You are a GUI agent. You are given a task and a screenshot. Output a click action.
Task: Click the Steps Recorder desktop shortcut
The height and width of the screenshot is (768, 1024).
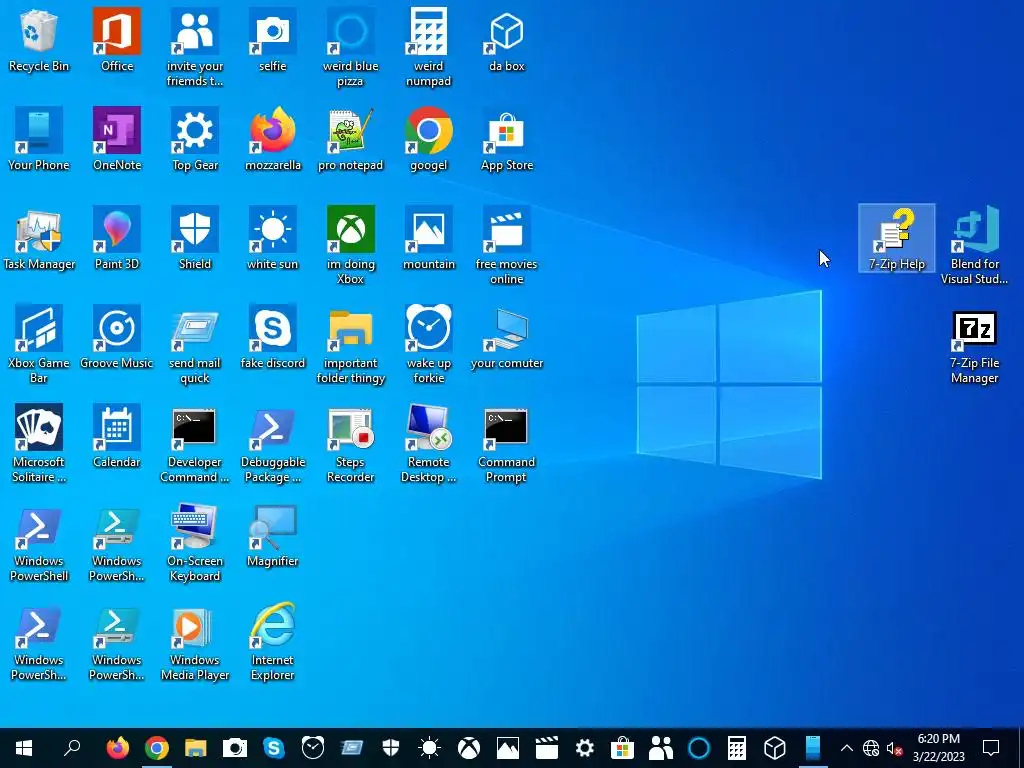[x=351, y=444]
